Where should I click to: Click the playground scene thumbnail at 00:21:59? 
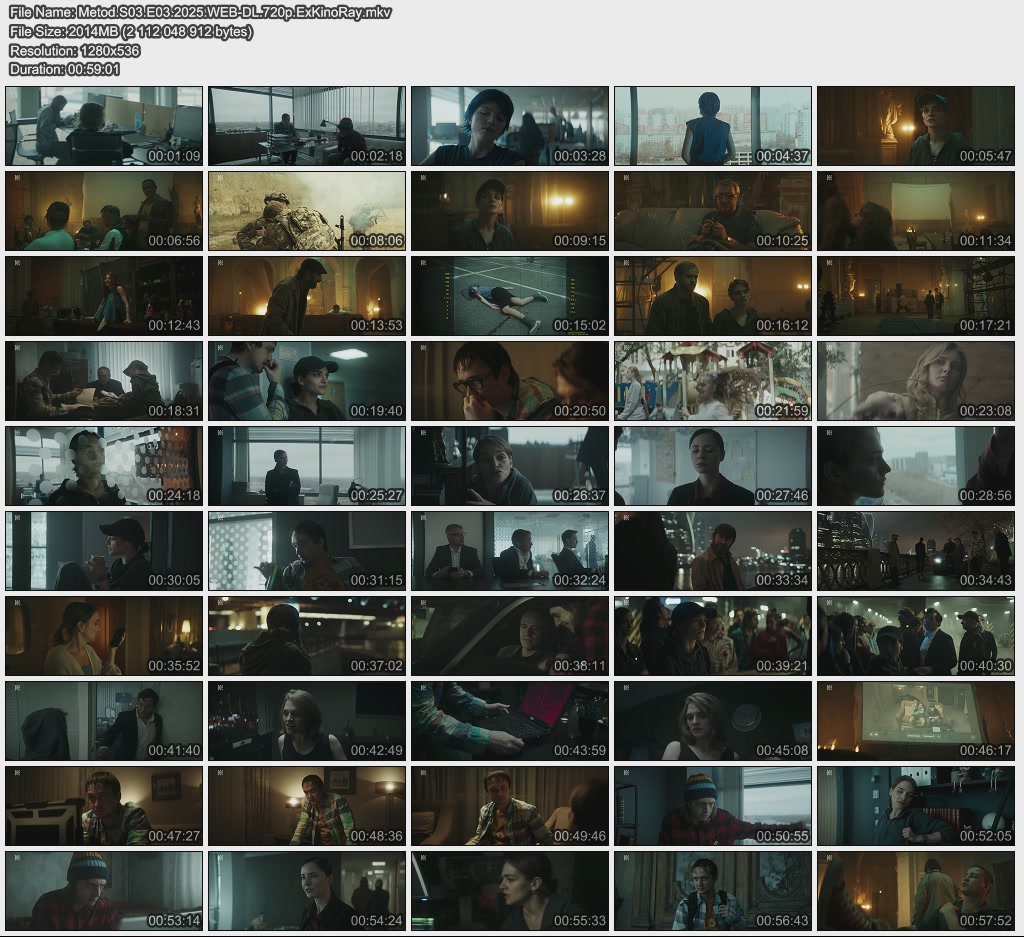[713, 381]
